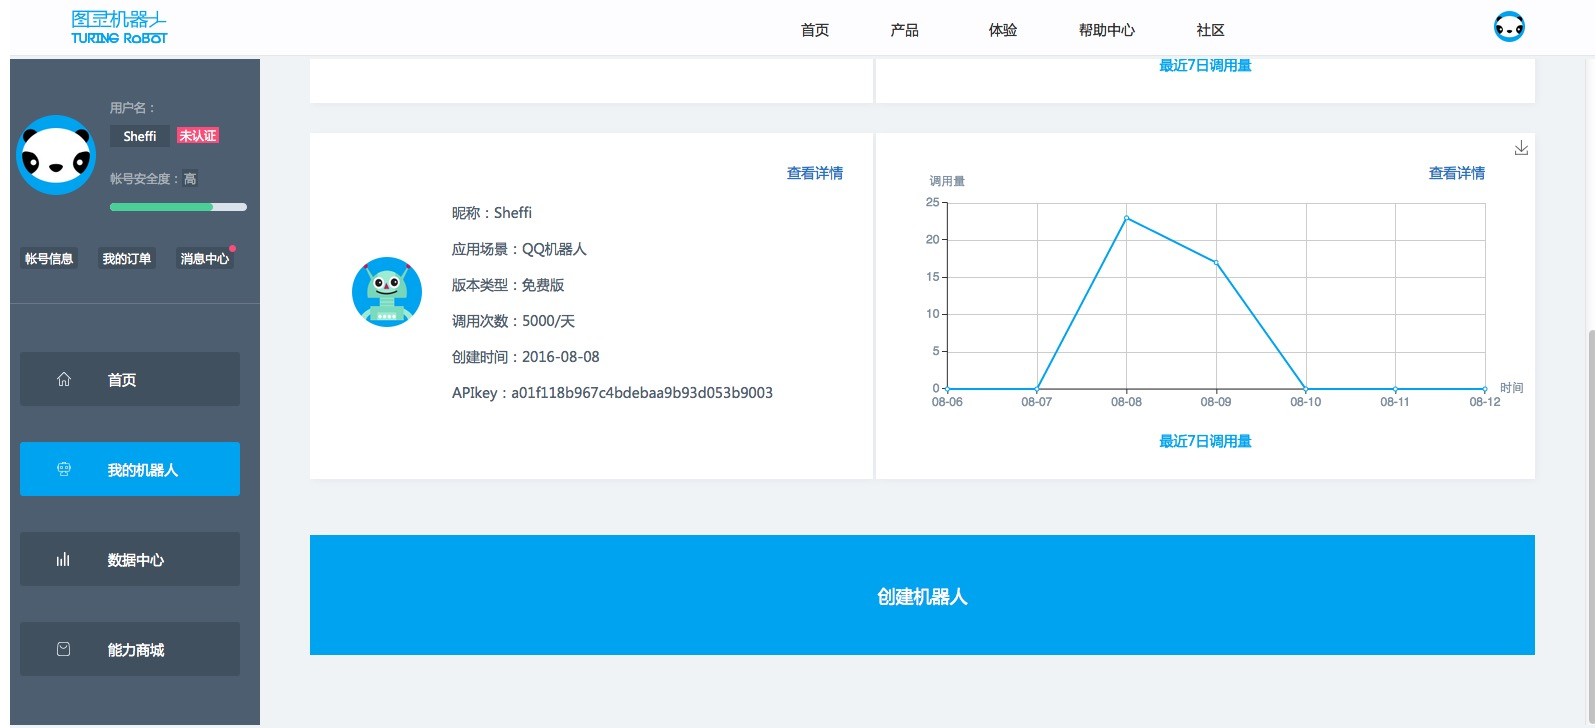This screenshot has height=728, width=1595.
Task: Click 帐号信息 button
Action: click(49, 258)
